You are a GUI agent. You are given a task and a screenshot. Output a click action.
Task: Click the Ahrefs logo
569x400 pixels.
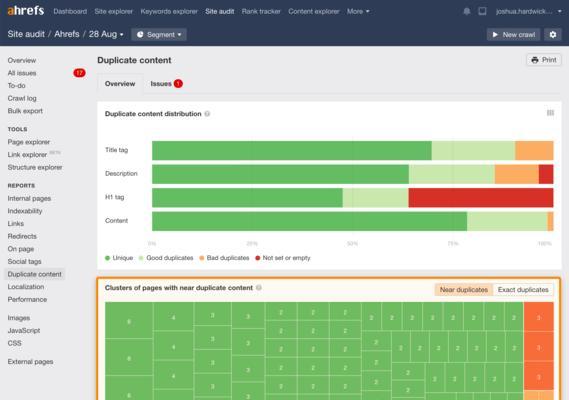pos(26,11)
